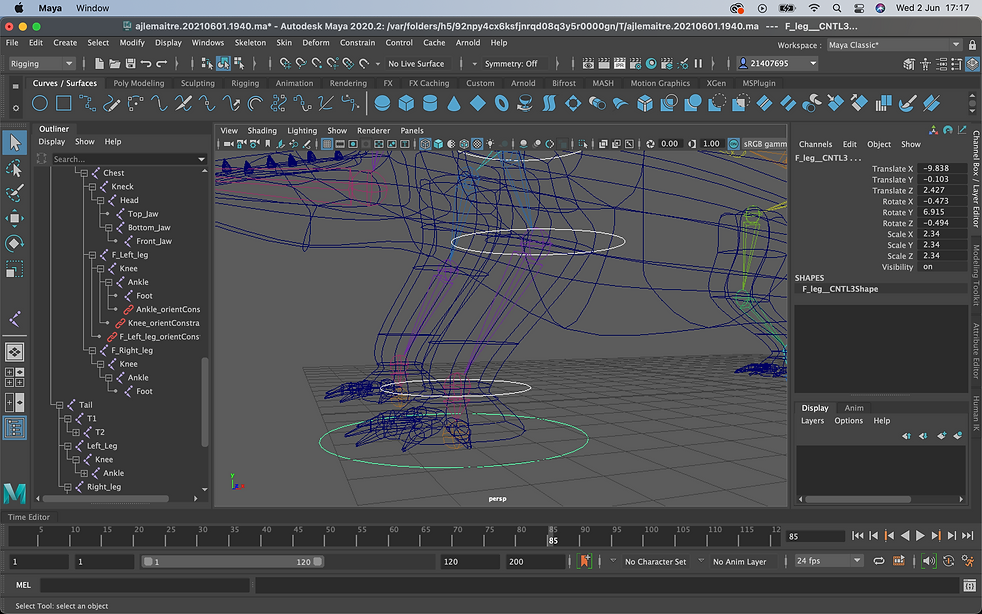
Task: Click the Save Scene disk icon
Action: click(x=130, y=63)
